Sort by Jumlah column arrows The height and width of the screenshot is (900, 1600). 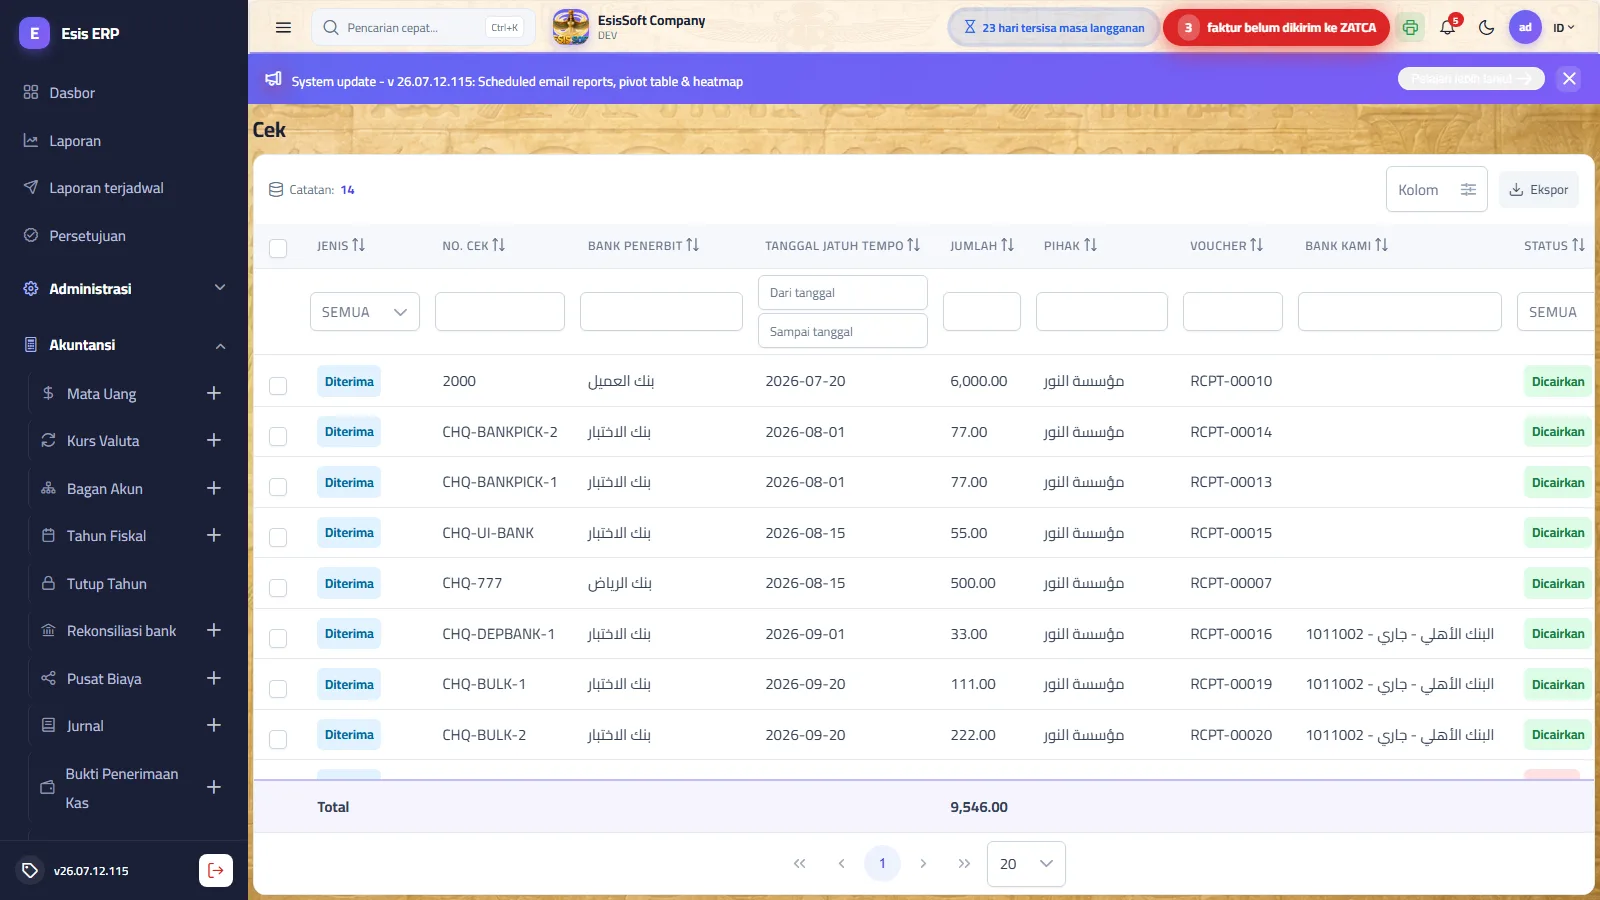point(1008,245)
